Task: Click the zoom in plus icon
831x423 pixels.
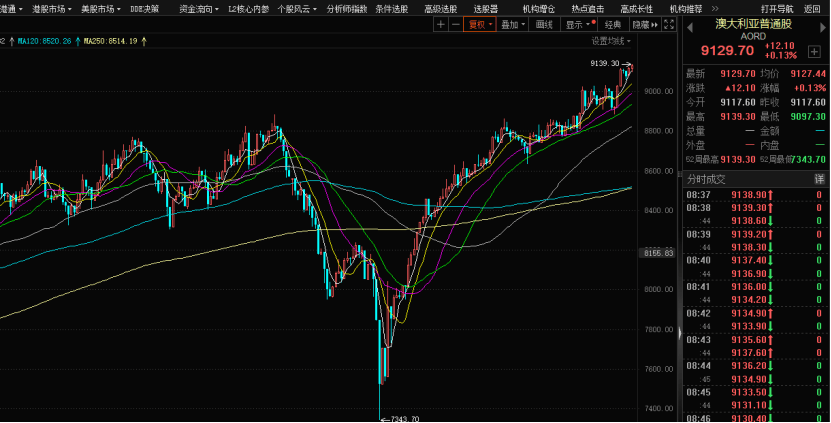Action: pos(441,24)
